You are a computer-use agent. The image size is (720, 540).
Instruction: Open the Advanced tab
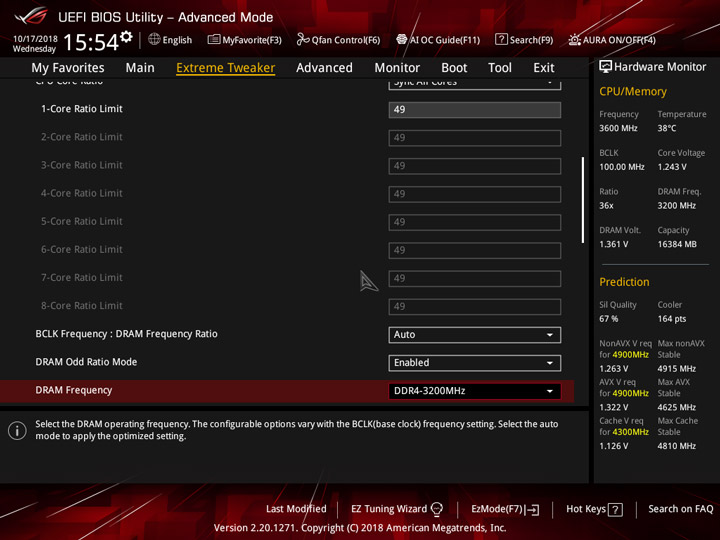[324, 68]
